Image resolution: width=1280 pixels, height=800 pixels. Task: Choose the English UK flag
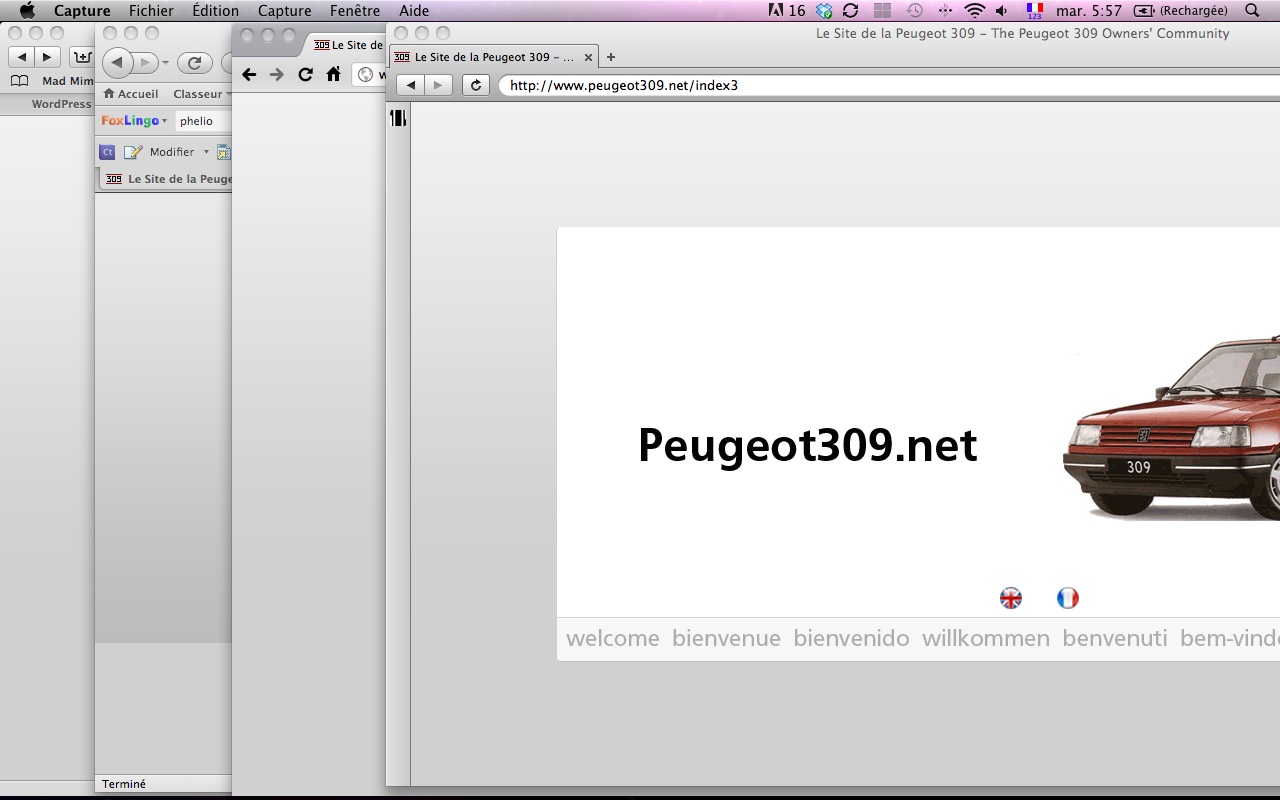point(1011,598)
